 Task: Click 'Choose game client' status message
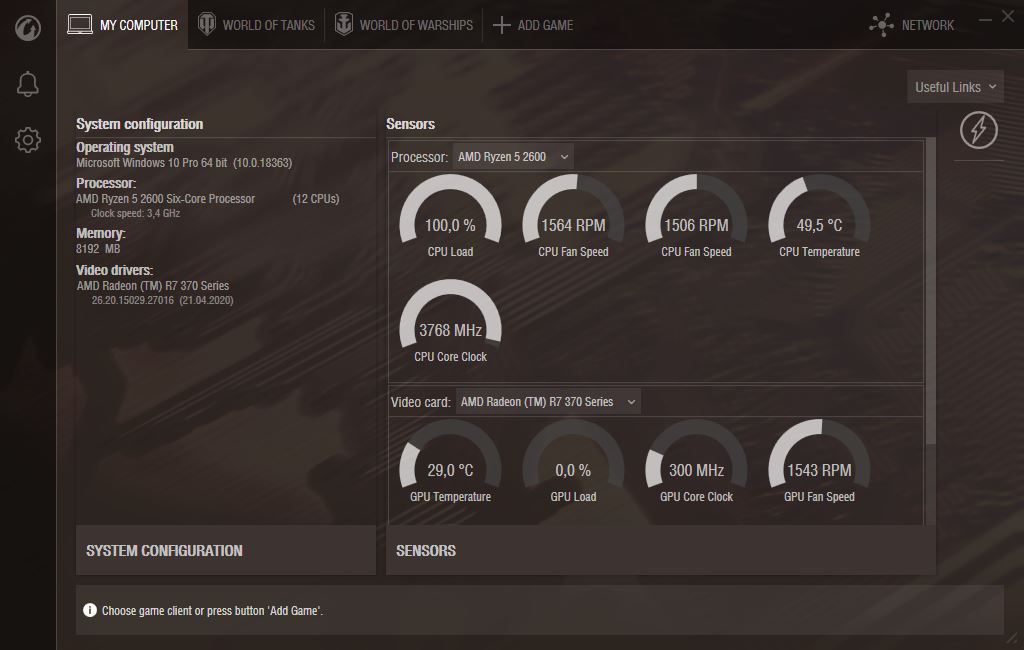pos(212,610)
